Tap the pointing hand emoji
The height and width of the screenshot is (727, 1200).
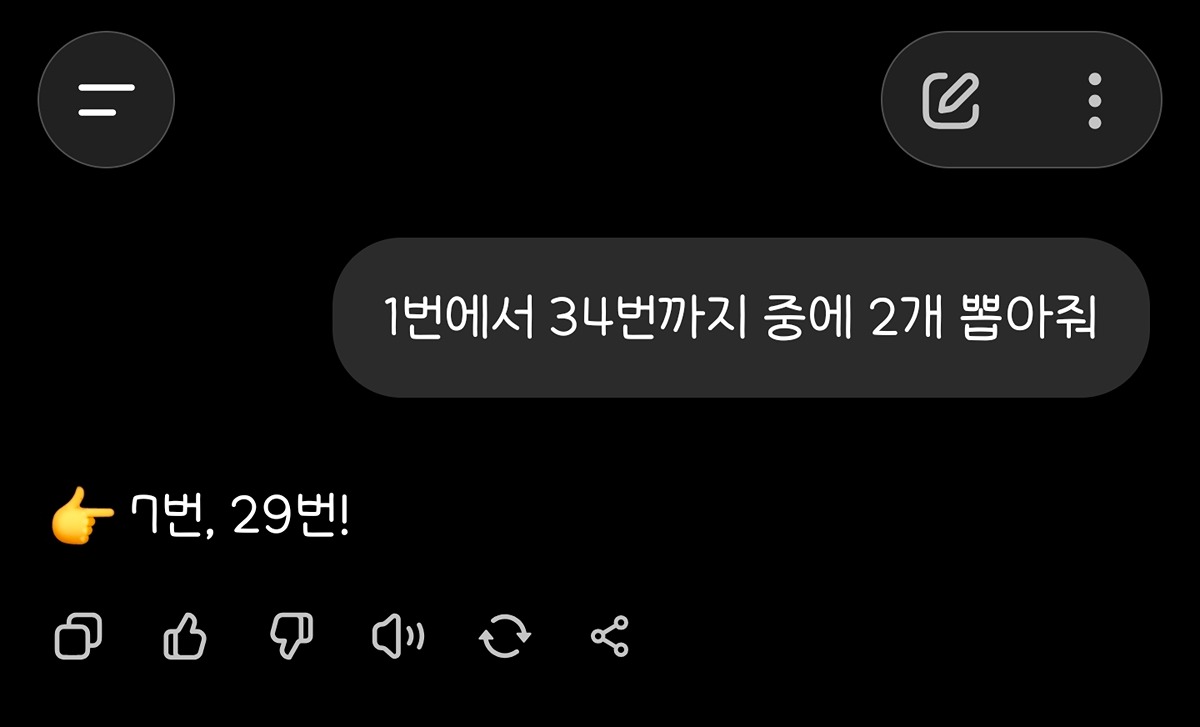click(x=82, y=518)
